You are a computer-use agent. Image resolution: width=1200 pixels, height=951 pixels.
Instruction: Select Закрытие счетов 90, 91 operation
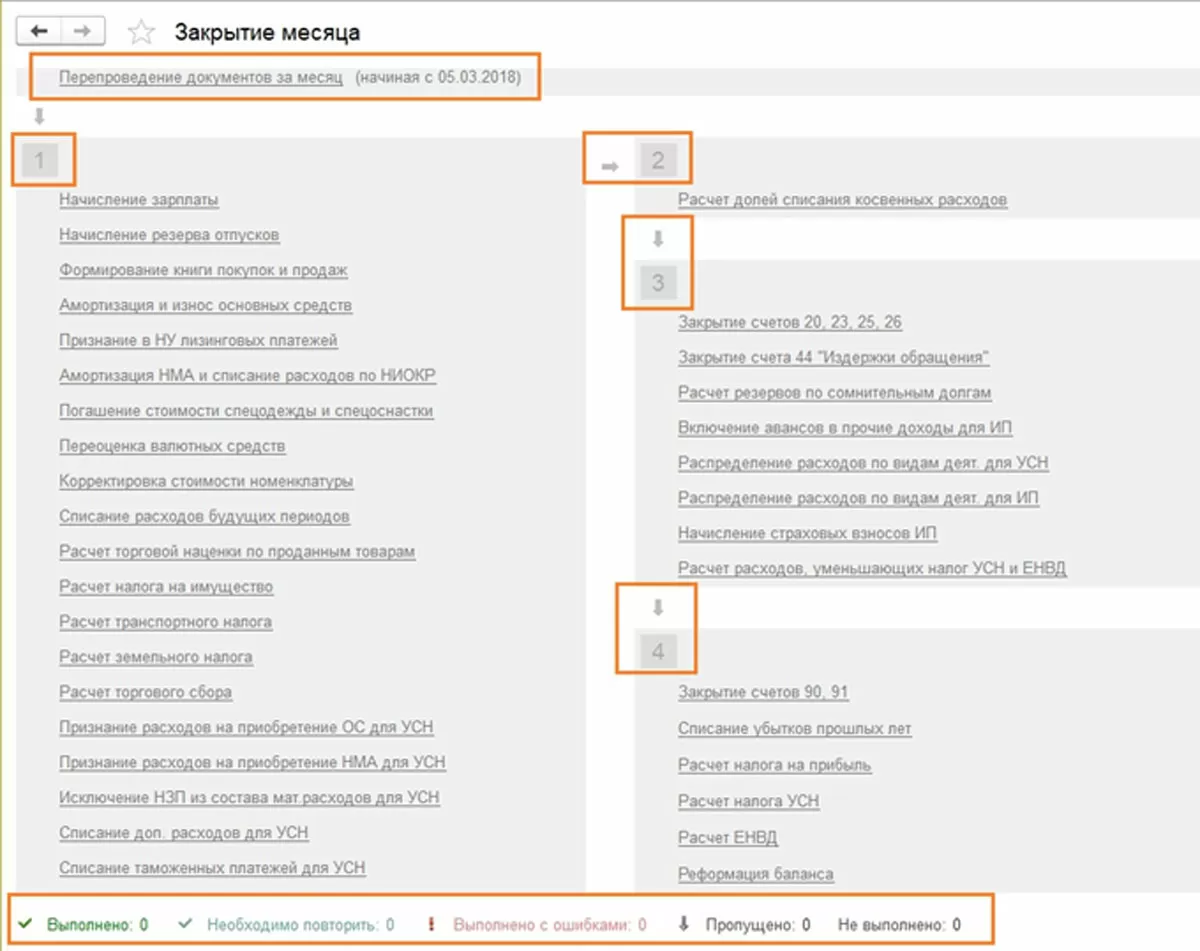pos(763,692)
